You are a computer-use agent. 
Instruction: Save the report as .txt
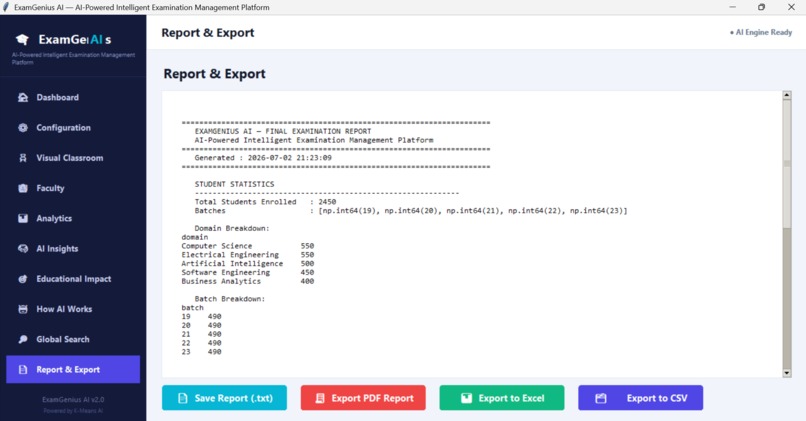coord(224,398)
